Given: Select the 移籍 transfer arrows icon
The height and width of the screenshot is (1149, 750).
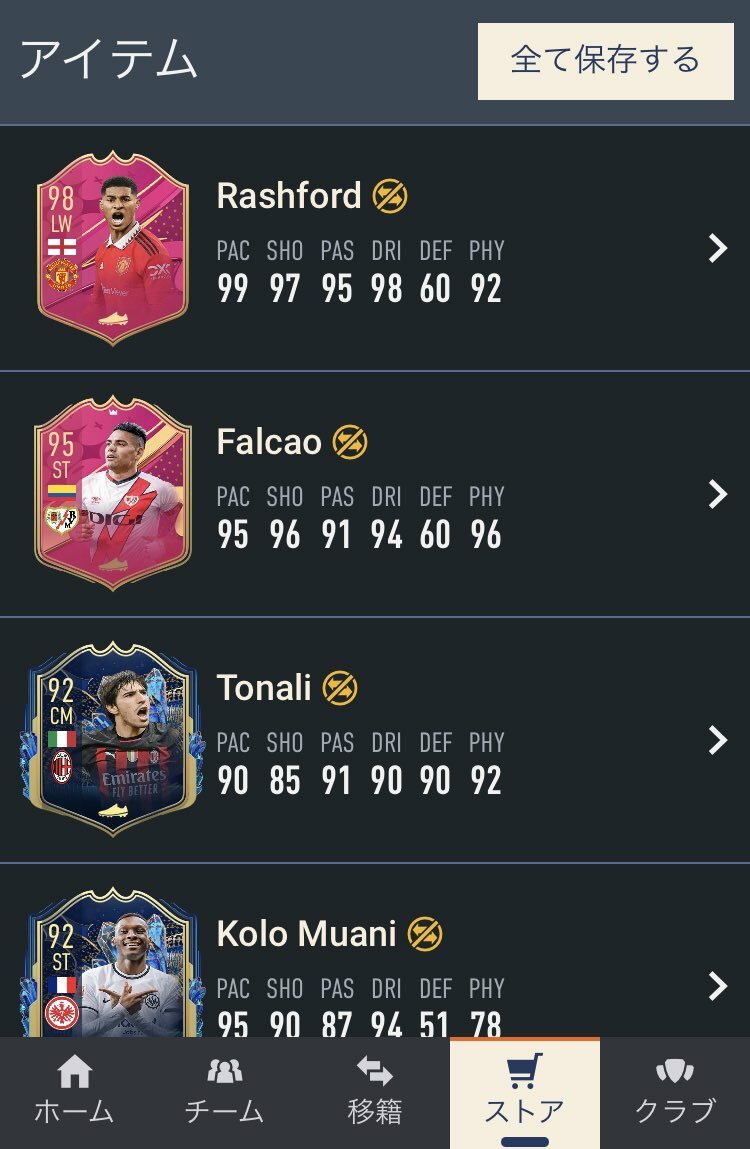Looking at the screenshot, I should pos(375,1071).
